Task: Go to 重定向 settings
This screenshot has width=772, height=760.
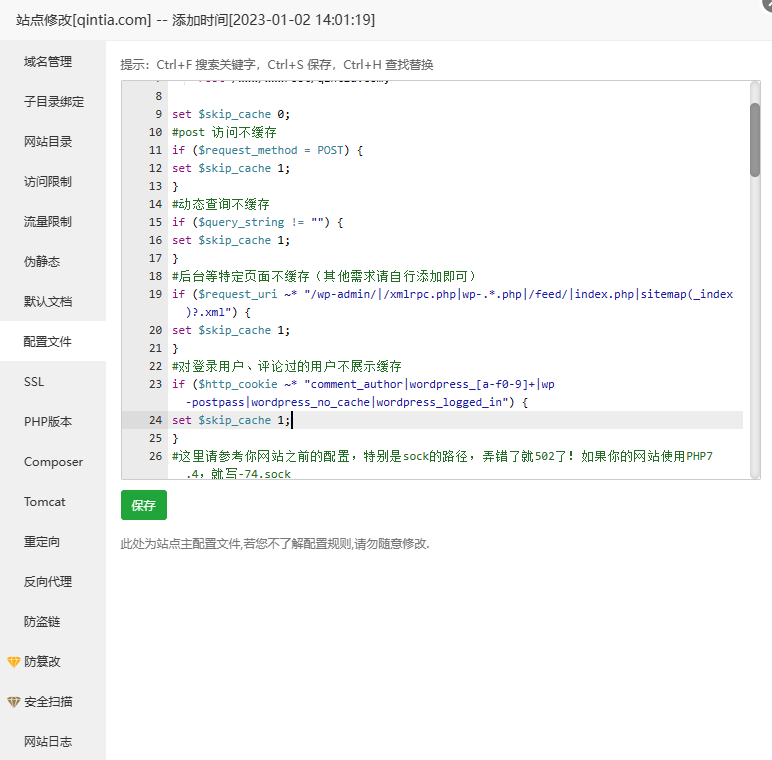Action: 42,542
